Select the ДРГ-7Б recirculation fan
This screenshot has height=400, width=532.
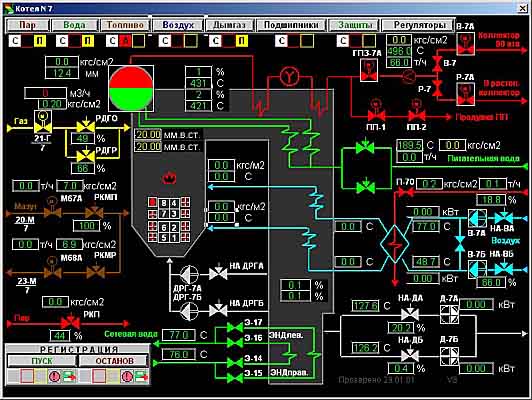[189, 311]
